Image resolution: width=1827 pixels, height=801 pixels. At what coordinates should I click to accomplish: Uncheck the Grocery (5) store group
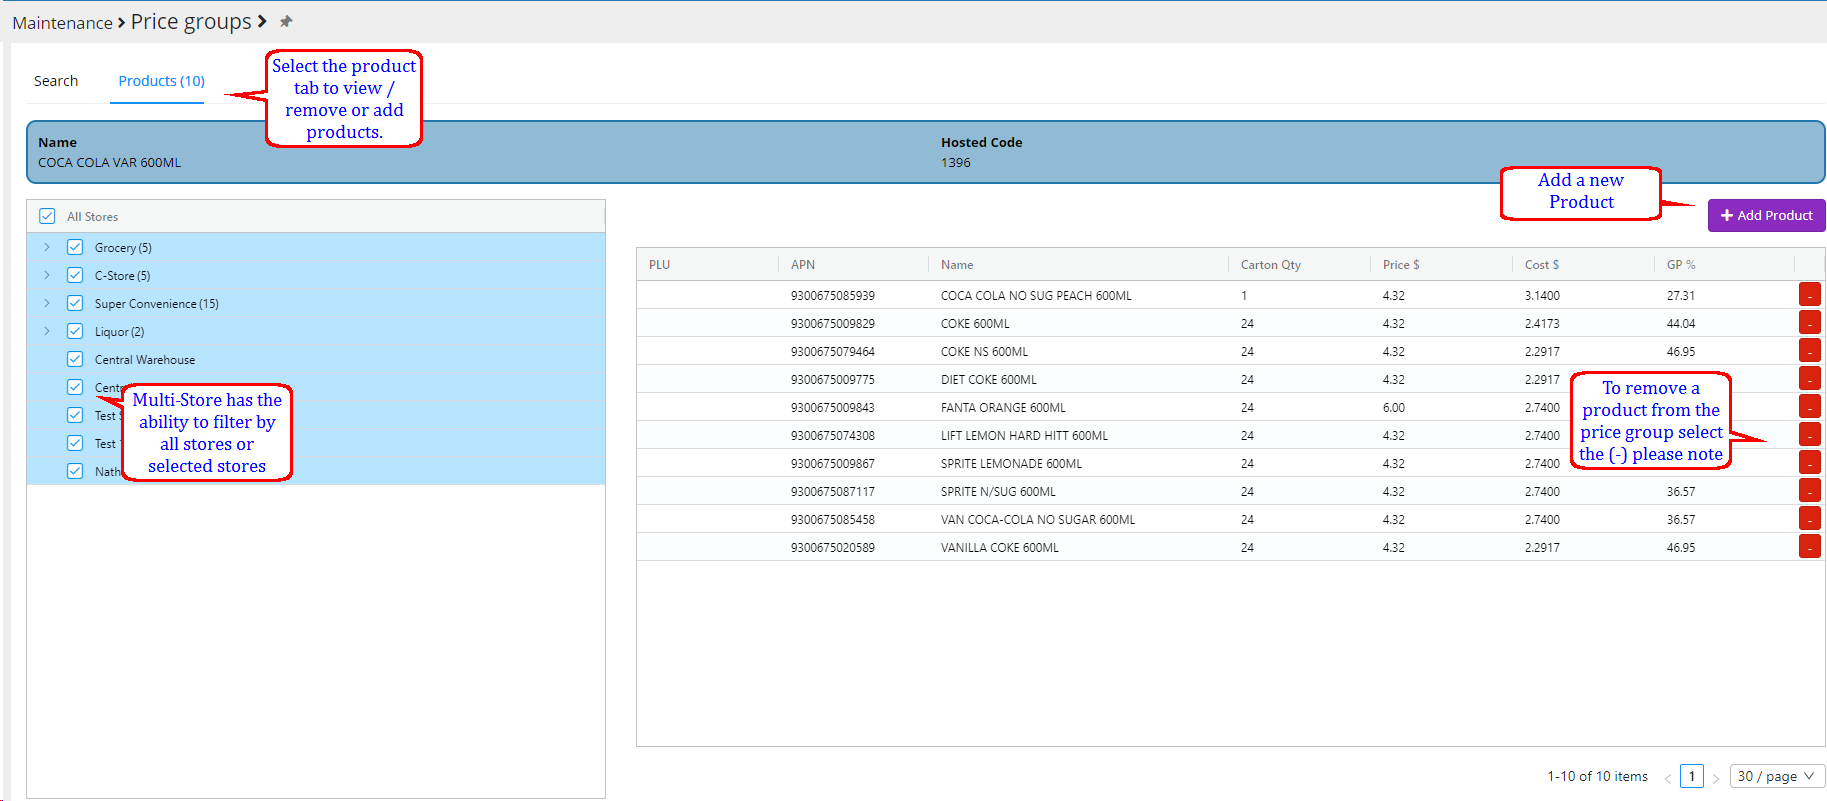point(75,247)
